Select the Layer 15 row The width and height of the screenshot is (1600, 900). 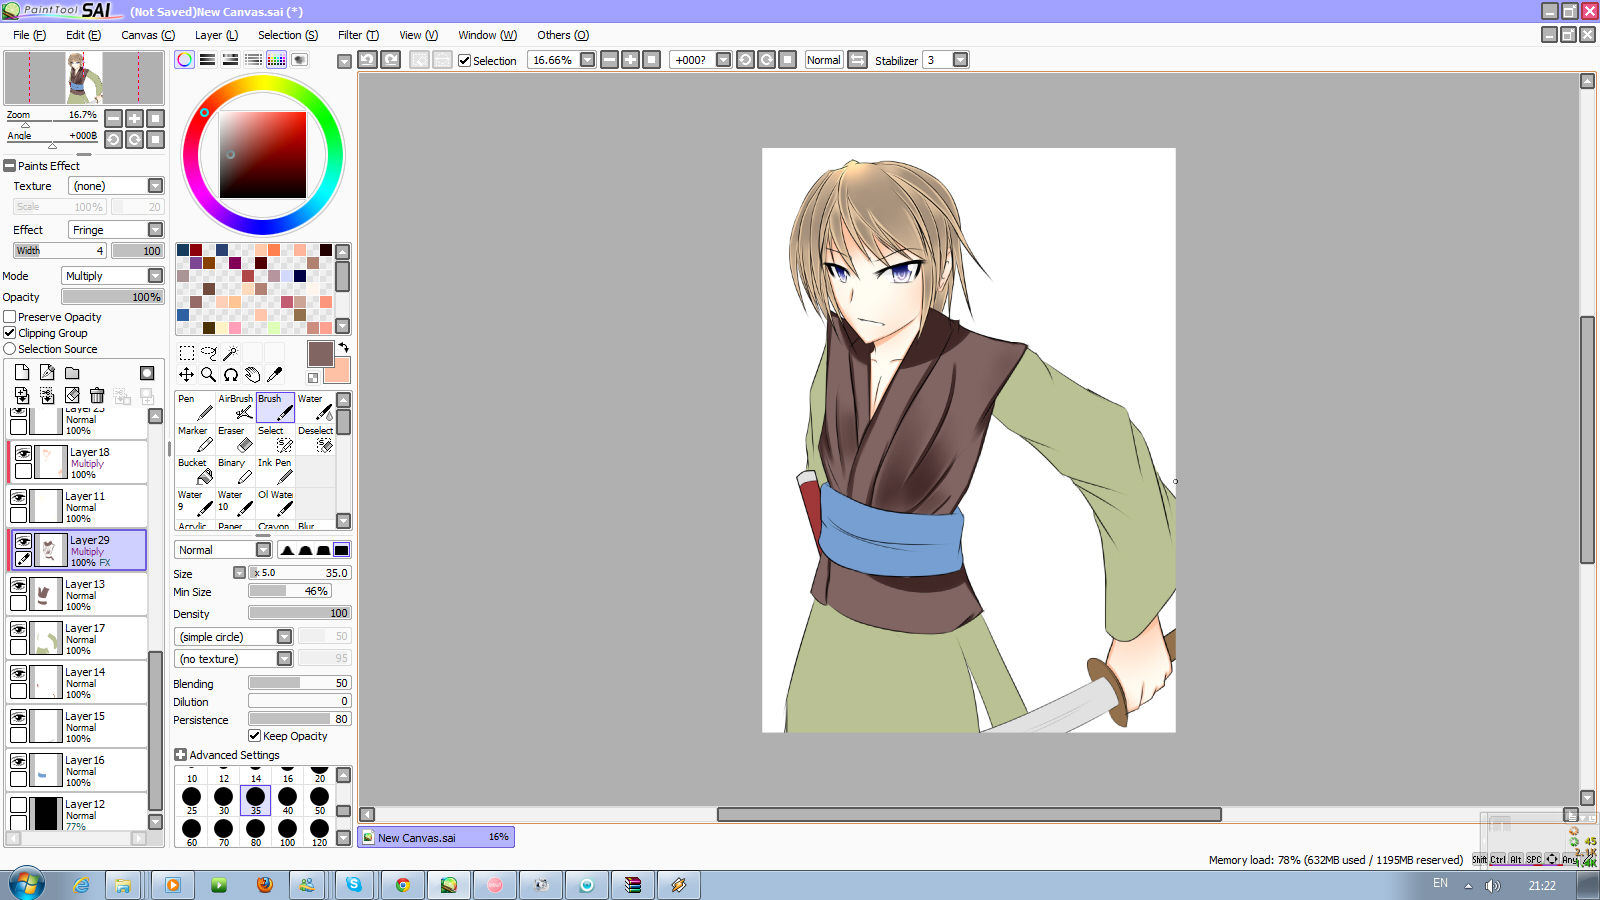pos(77,727)
